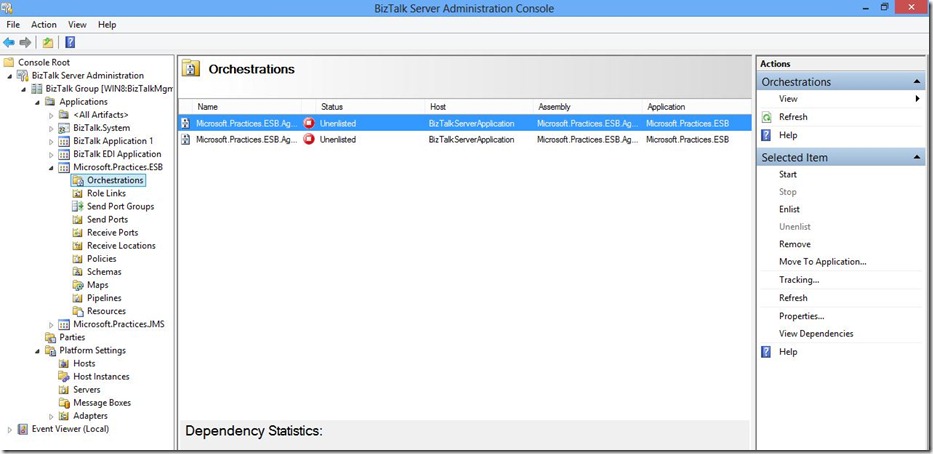This screenshot has width=933, height=454.
Task: Click Properties... action
Action: [x=801, y=316]
